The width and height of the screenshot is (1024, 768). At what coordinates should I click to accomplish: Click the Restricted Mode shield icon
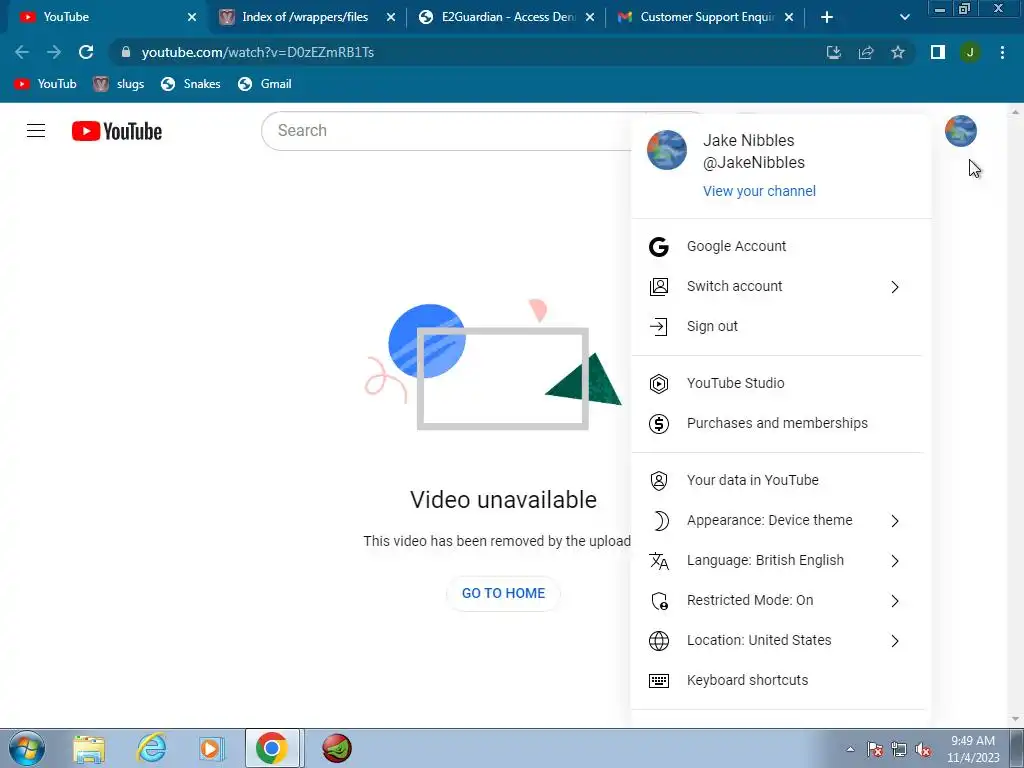point(660,601)
